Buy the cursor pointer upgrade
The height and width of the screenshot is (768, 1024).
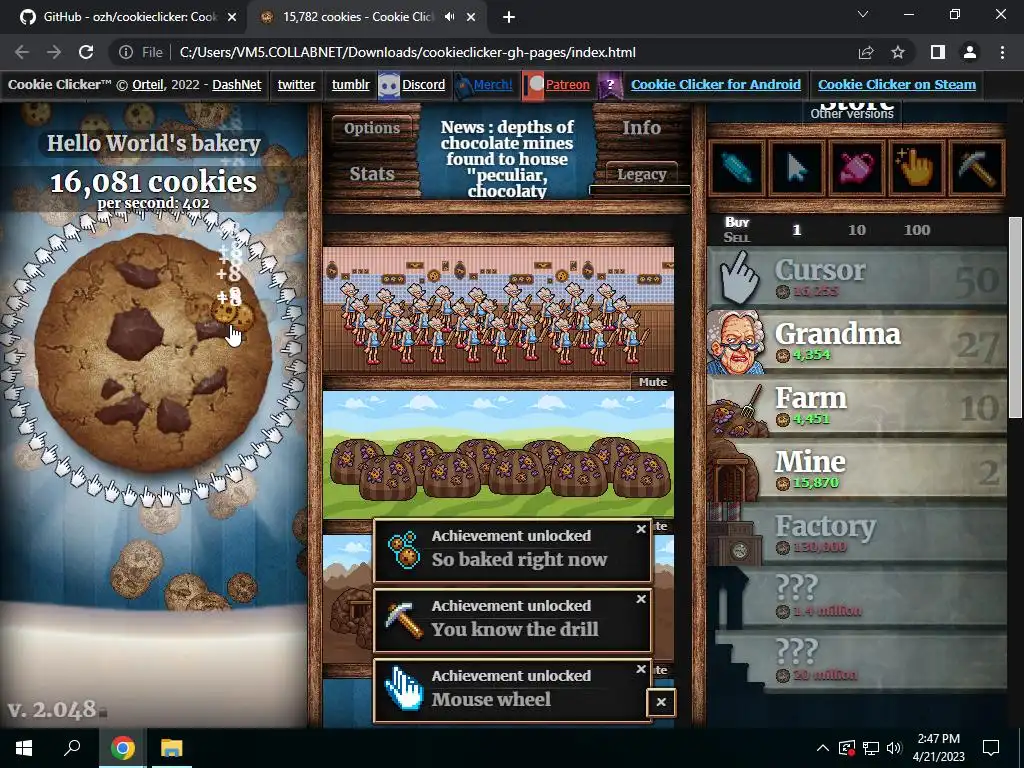(796, 168)
